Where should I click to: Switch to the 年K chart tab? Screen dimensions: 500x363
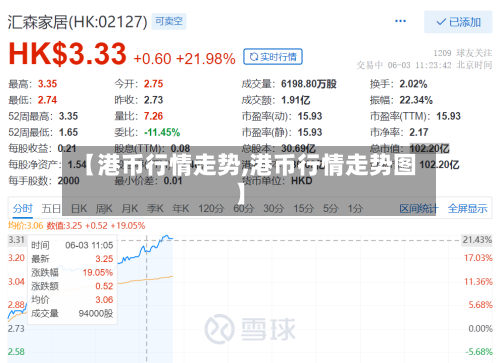pos(181,209)
